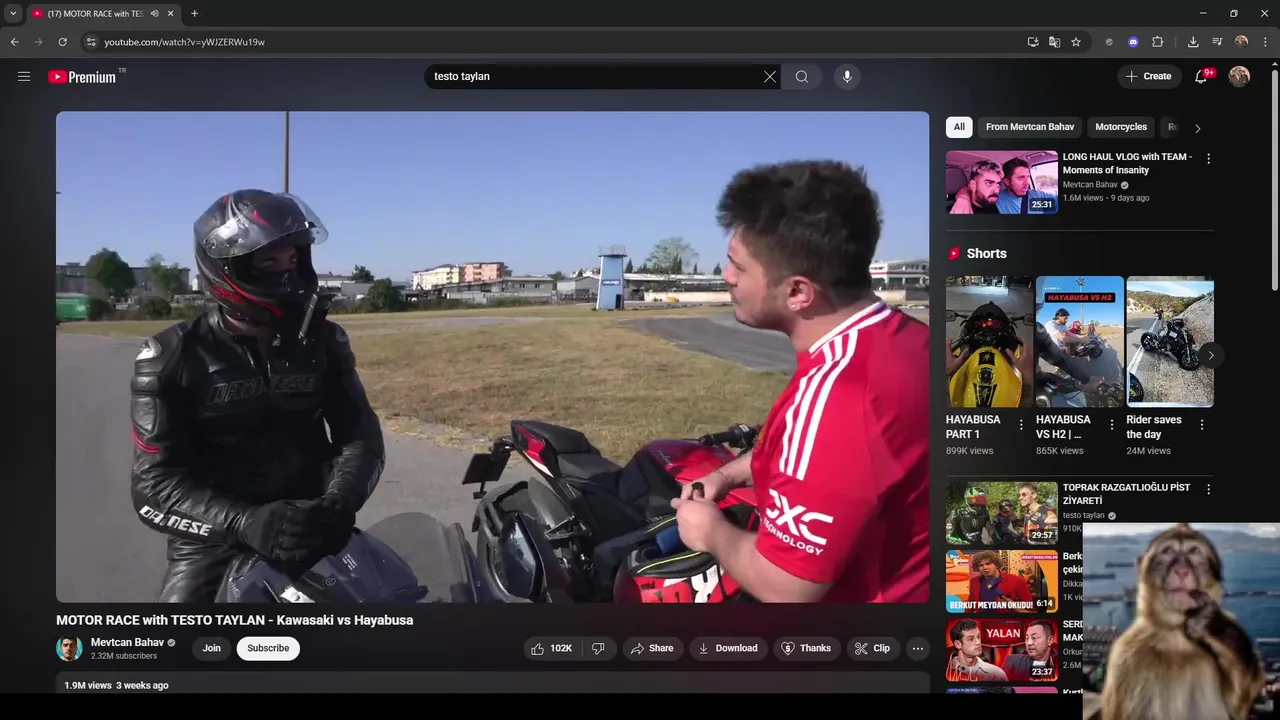Bookmark this tab with the star
1280x720 pixels.
[x=1076, y=42]
